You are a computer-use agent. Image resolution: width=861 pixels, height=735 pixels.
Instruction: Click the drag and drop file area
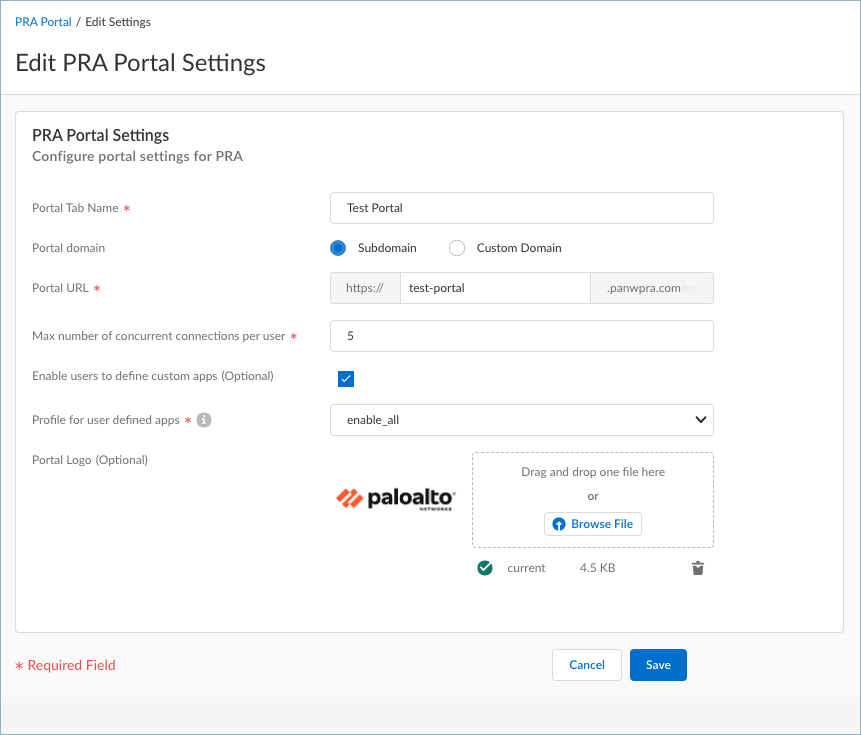pyautogui.click(x=593, y=480)
